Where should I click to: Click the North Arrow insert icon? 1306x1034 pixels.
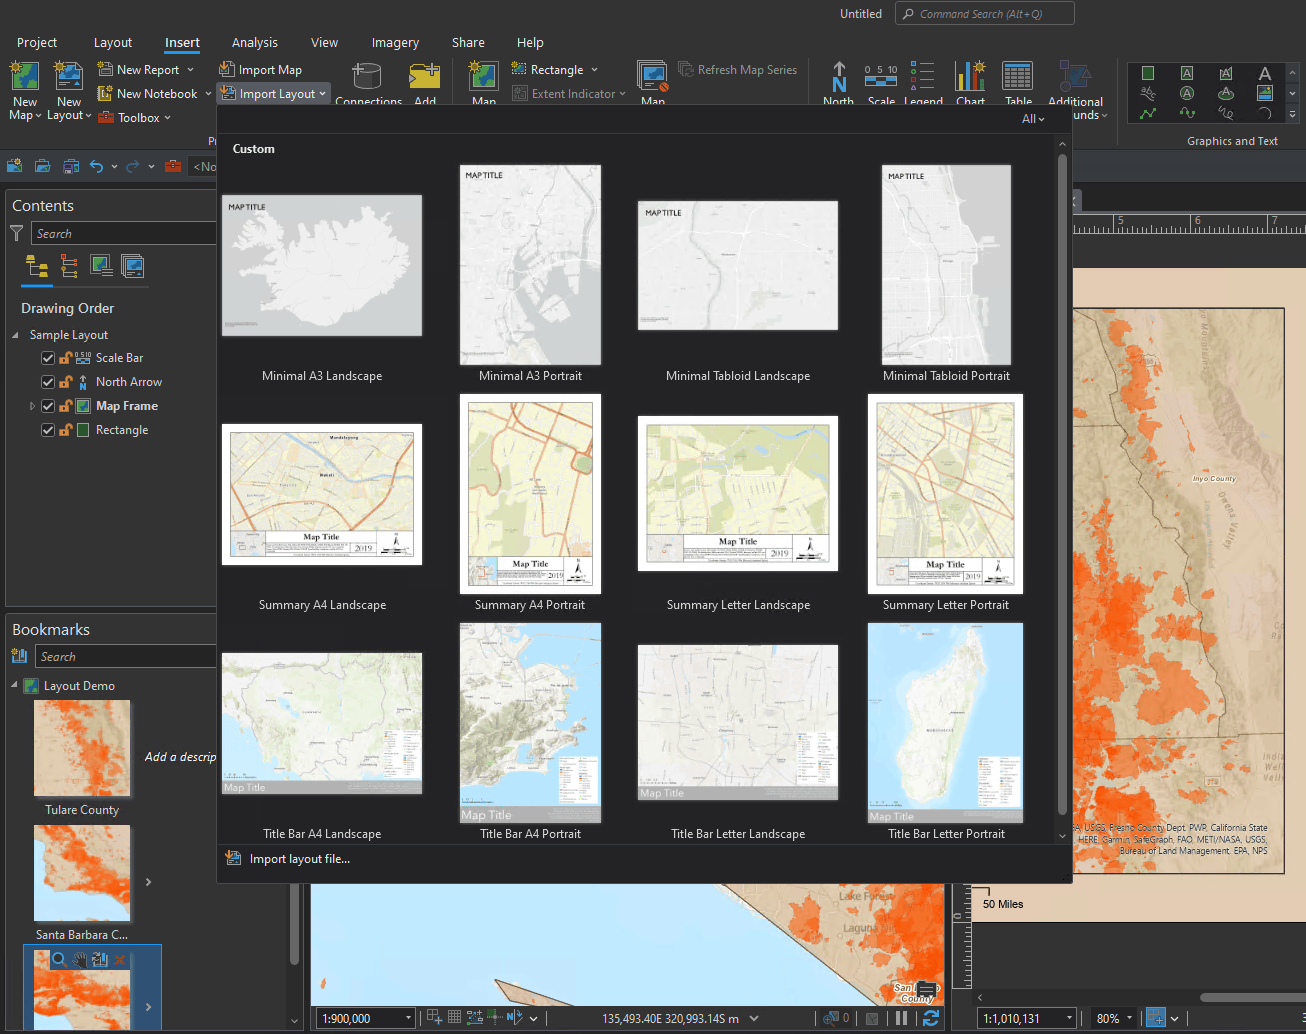coord(838,80)
